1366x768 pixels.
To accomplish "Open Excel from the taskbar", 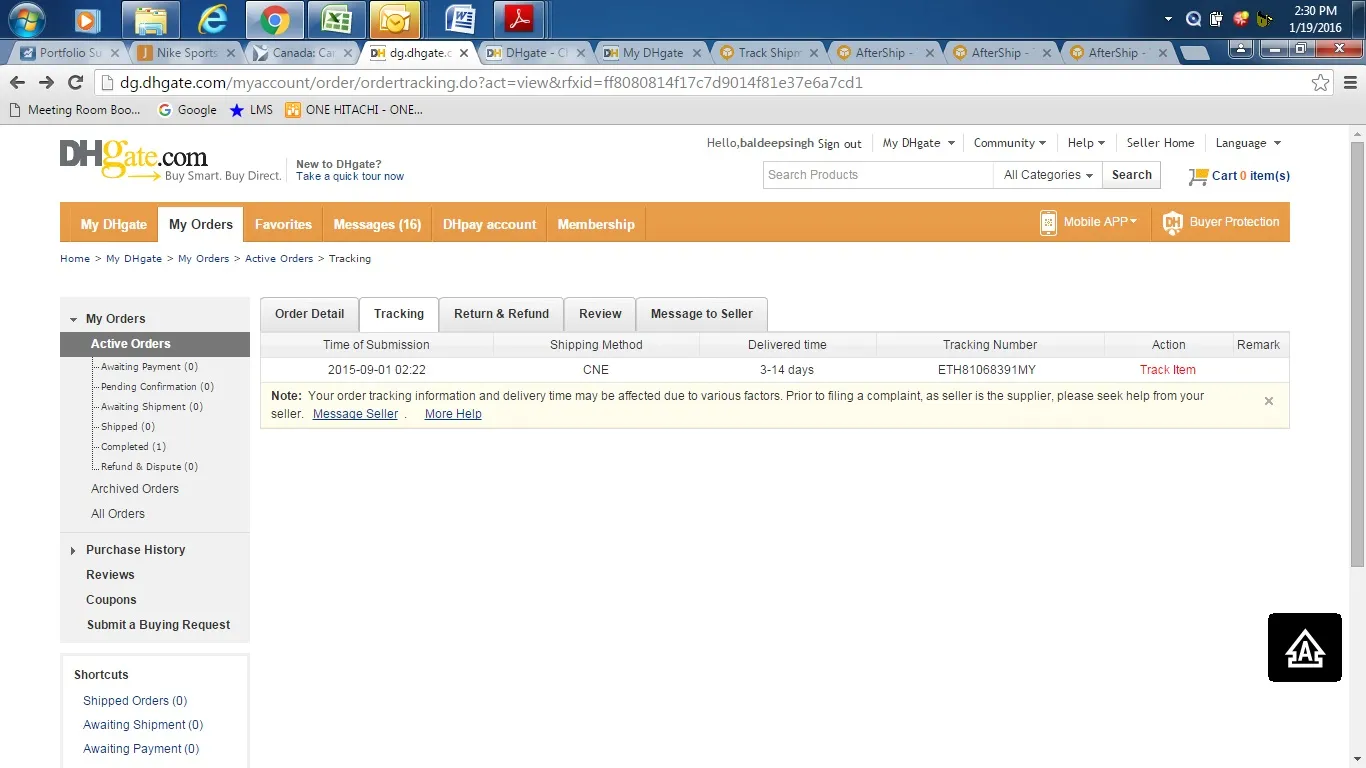I will point(335,19).
